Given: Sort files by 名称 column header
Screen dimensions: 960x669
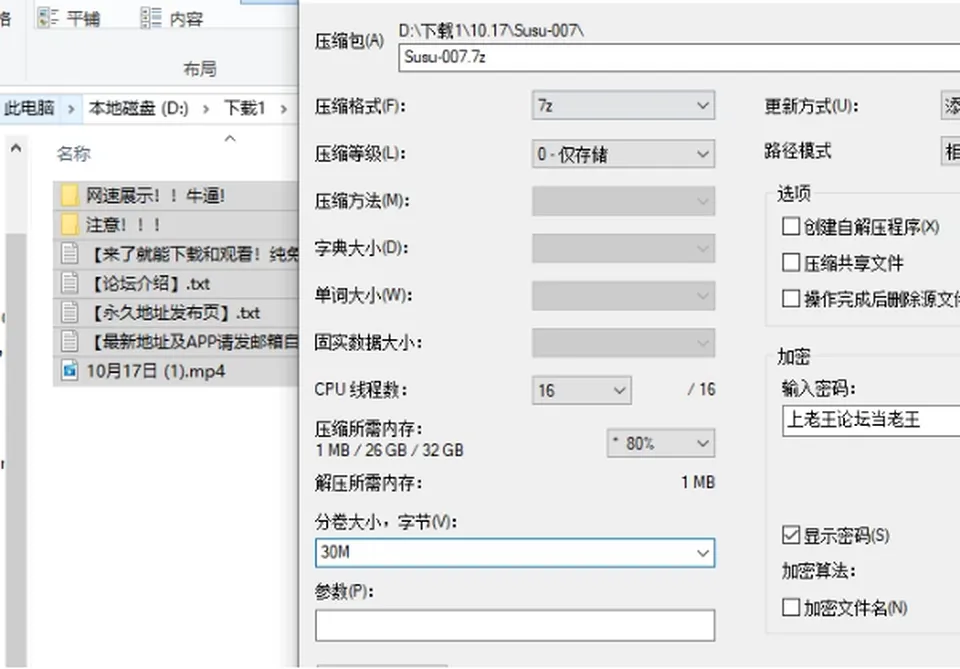Looking at the screenshot, I should pos(73,153).
